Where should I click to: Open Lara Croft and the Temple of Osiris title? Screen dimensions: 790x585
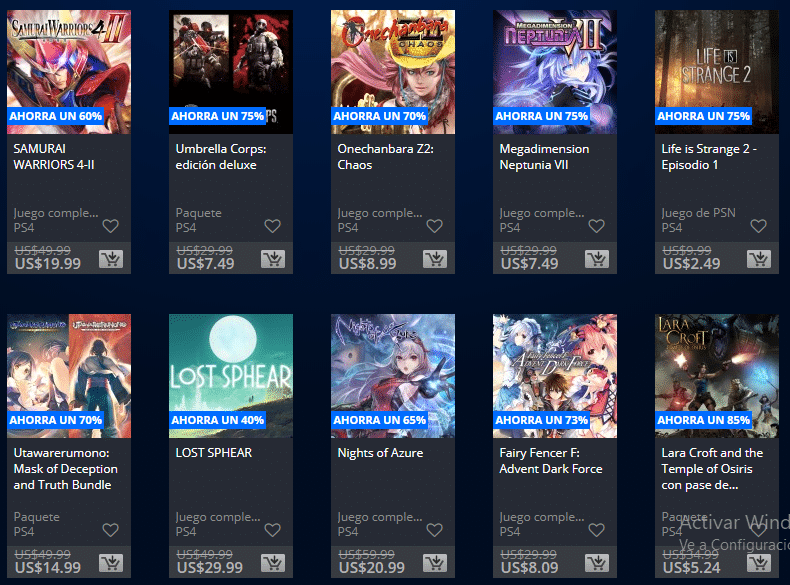712,469
